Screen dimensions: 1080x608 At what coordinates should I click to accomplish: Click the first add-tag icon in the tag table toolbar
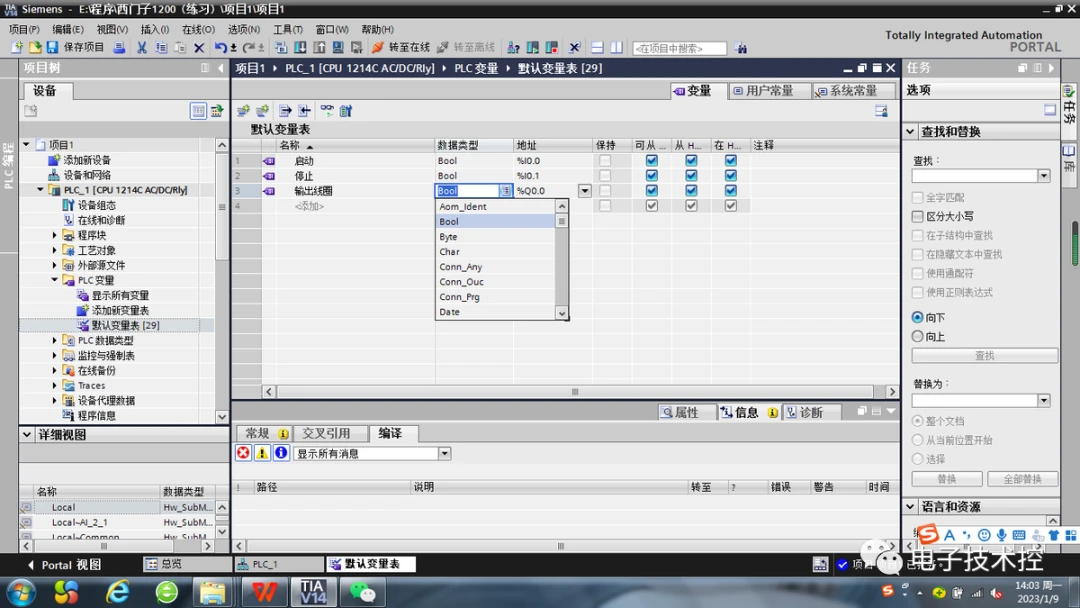[x=243, y=111]
